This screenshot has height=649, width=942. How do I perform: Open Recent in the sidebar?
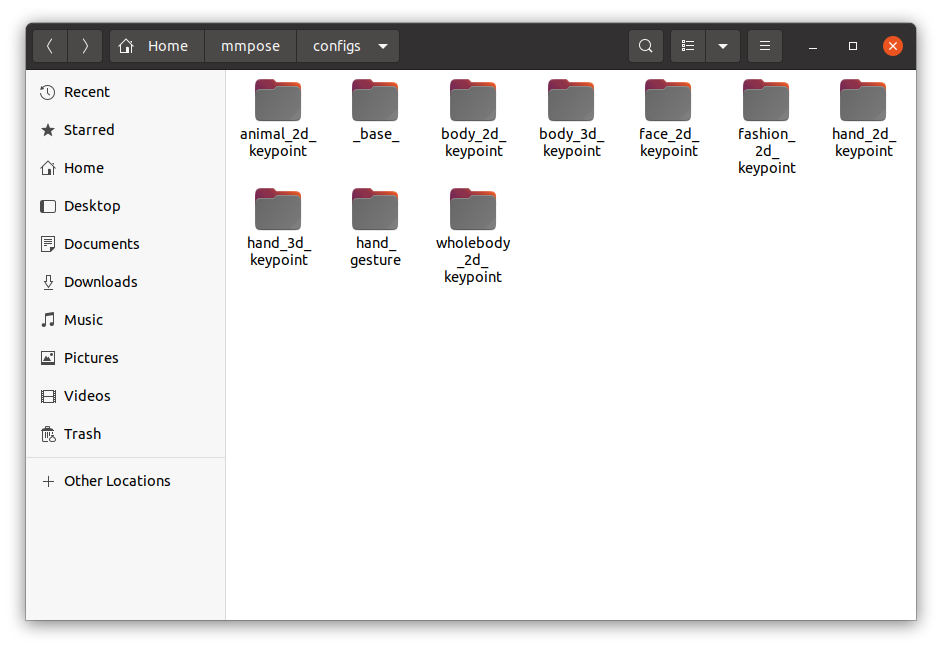[126, 92]
